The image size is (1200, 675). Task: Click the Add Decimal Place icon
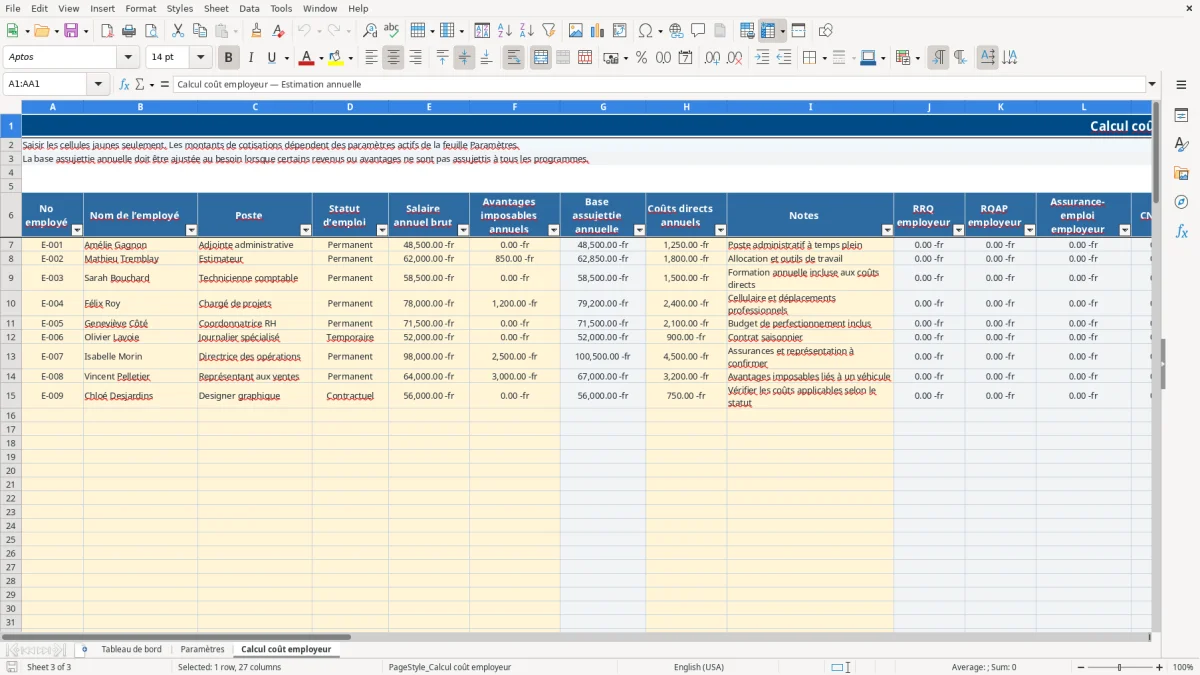[x=713, y=58]
